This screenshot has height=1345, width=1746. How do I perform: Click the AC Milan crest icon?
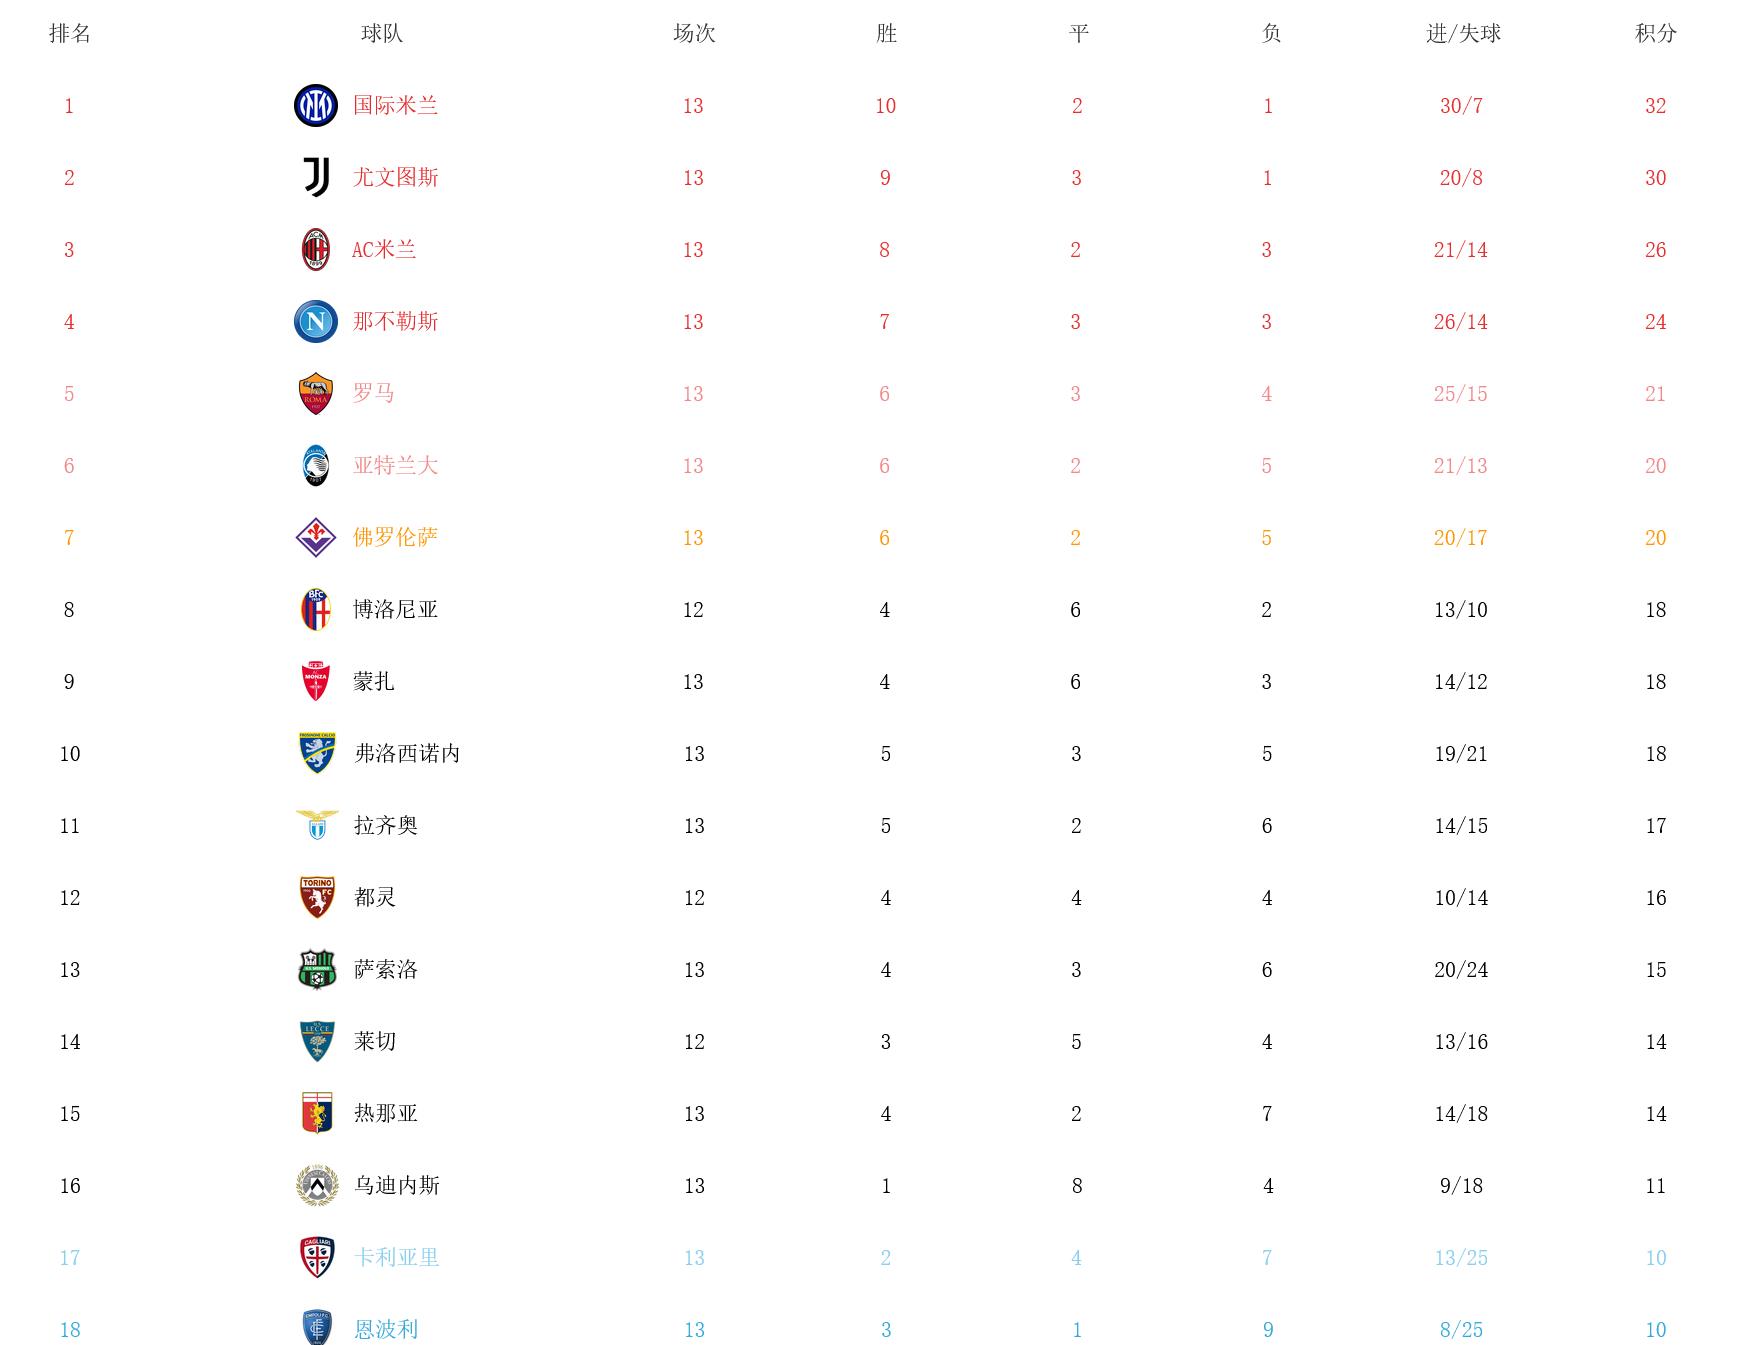pyautogui.click(x=316, y=250)
